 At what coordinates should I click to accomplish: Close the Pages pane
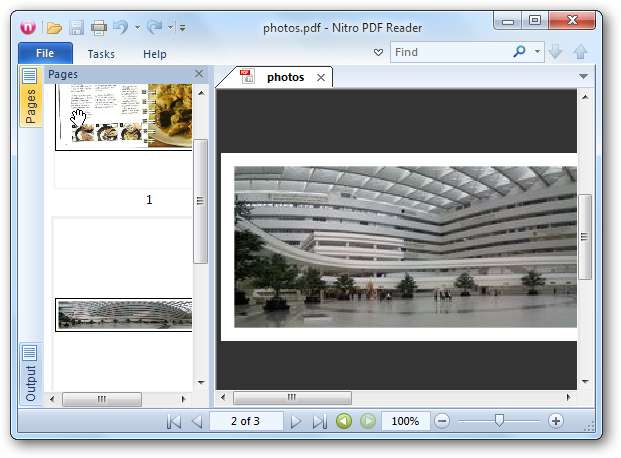coord(199,74)
